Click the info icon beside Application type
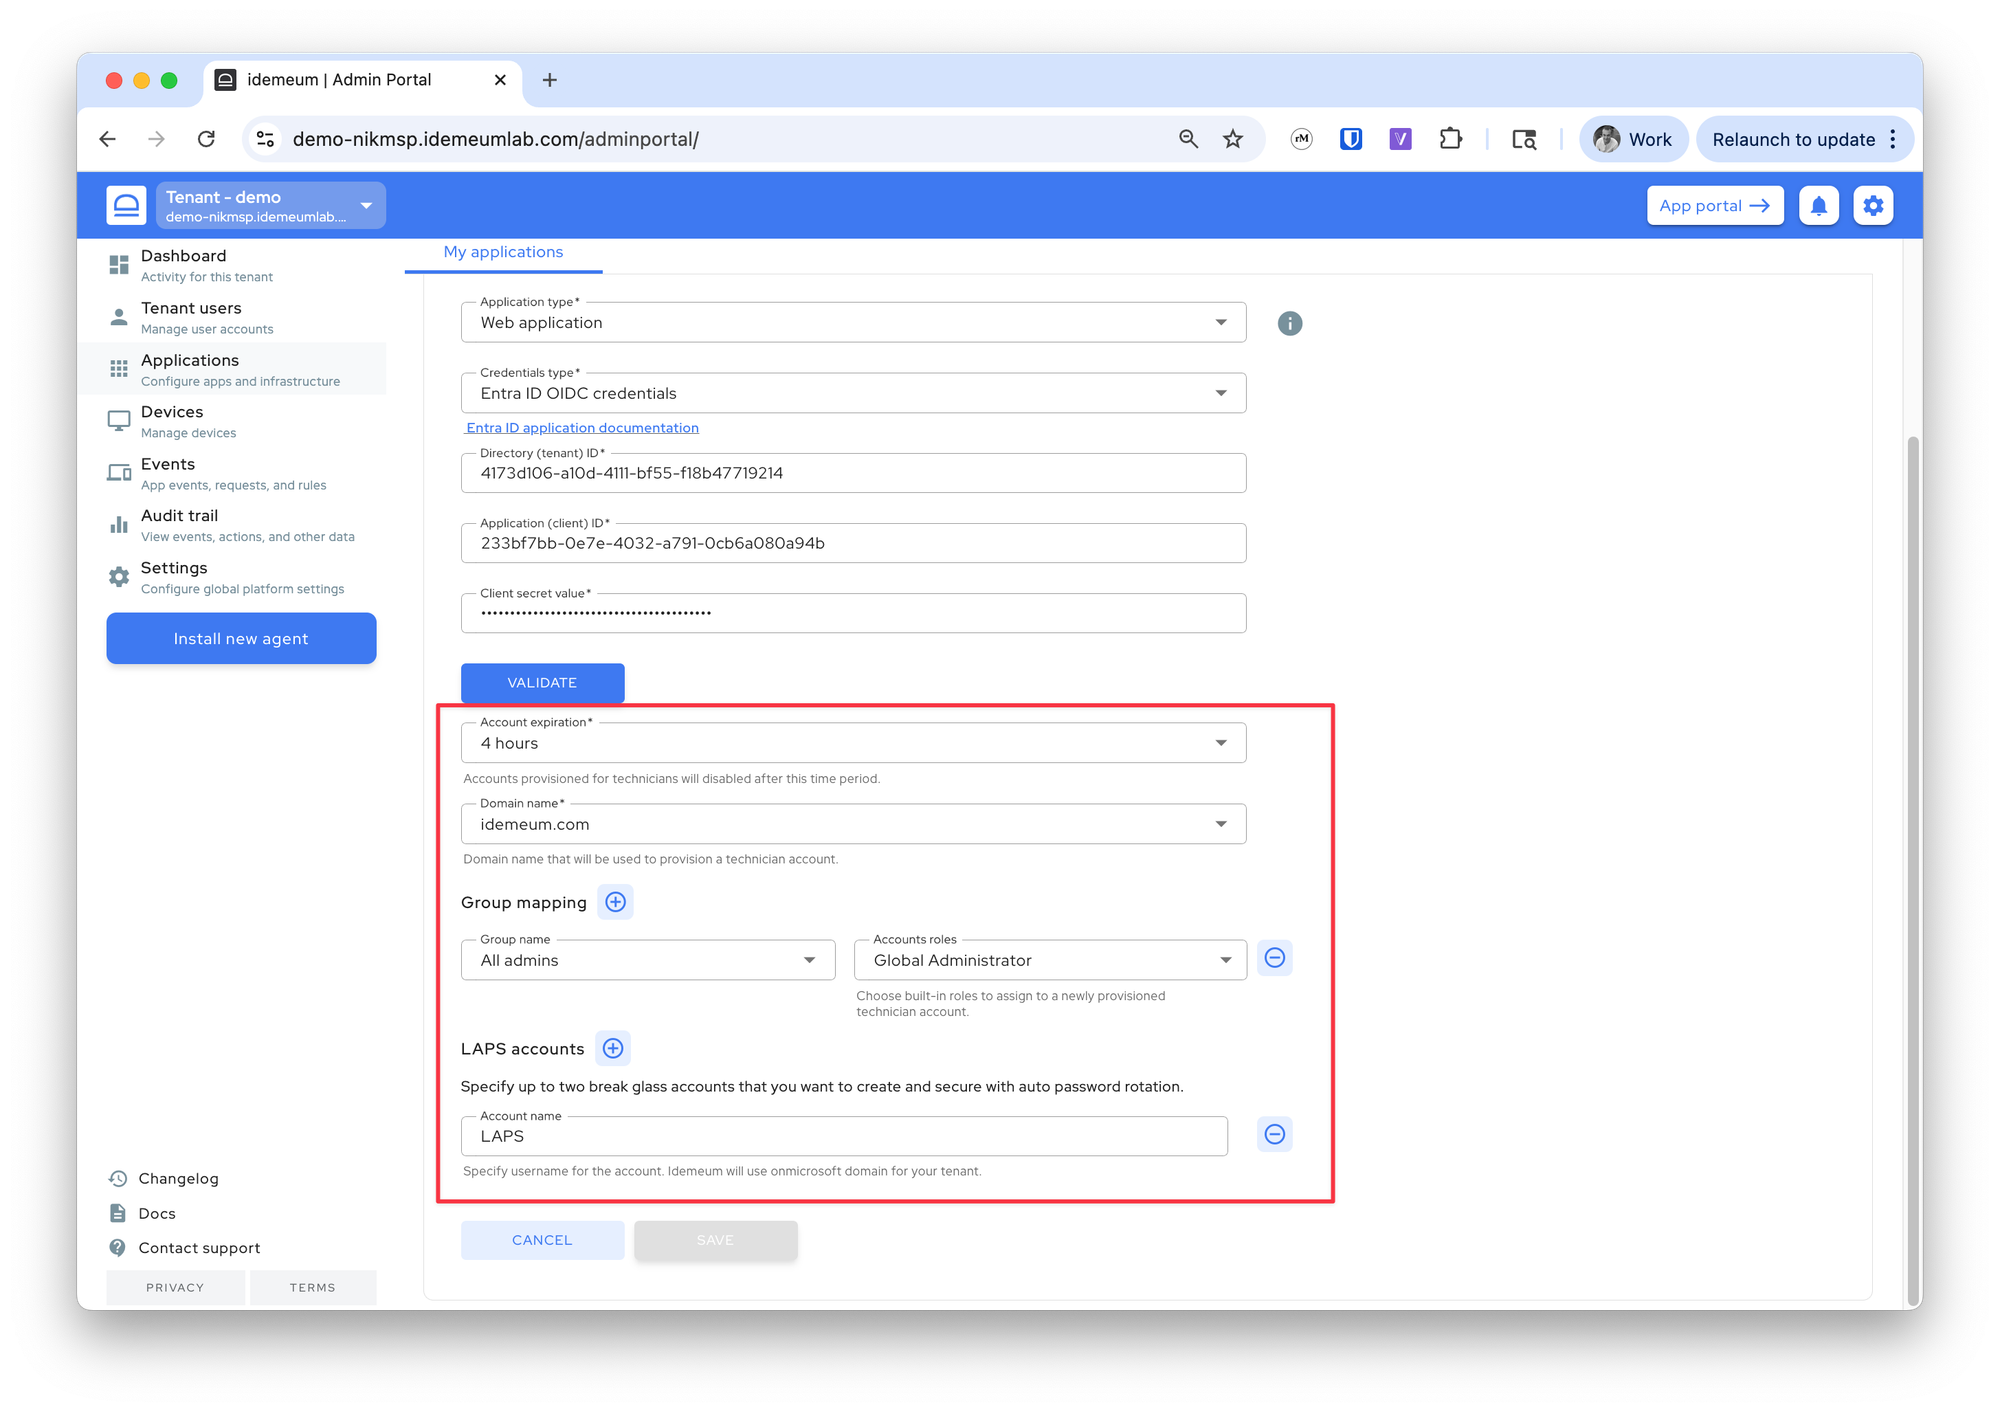The width and height of the screenshot is (2000, 1412). pyautogui.click(x=1290, y=323)
